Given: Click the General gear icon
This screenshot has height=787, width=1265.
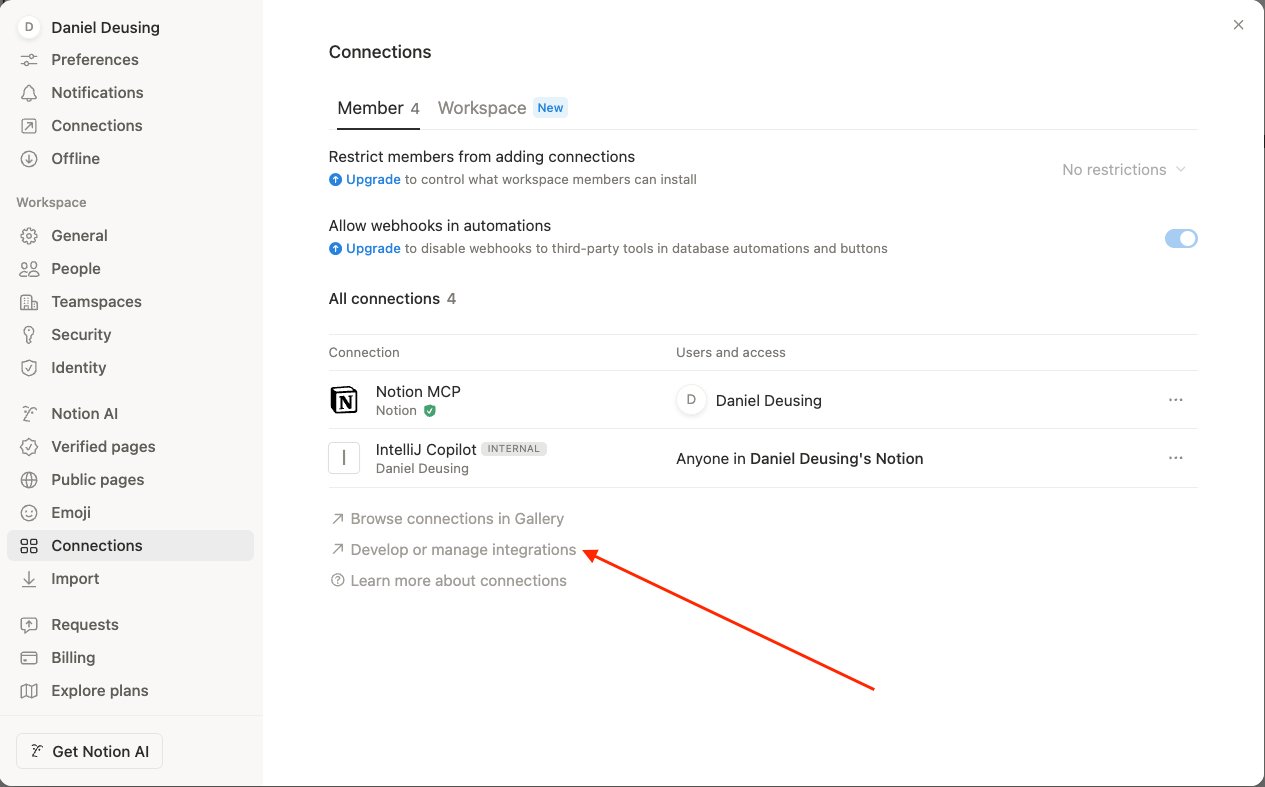Looking at the screenshot, I should pos(29,236).
